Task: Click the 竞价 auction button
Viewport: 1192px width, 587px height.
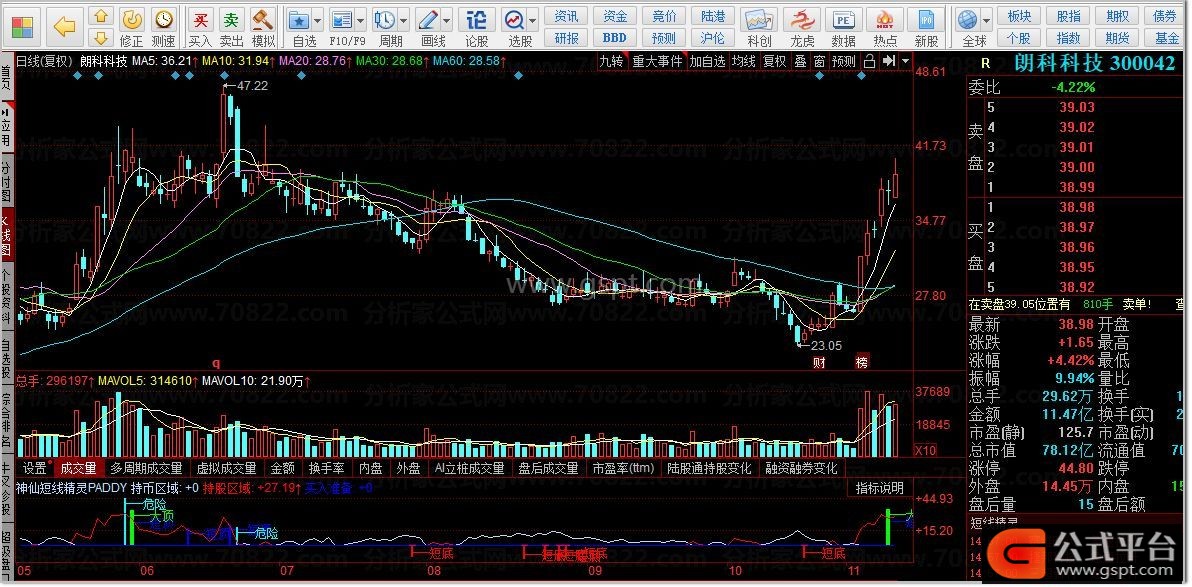Action: [664, 16]
